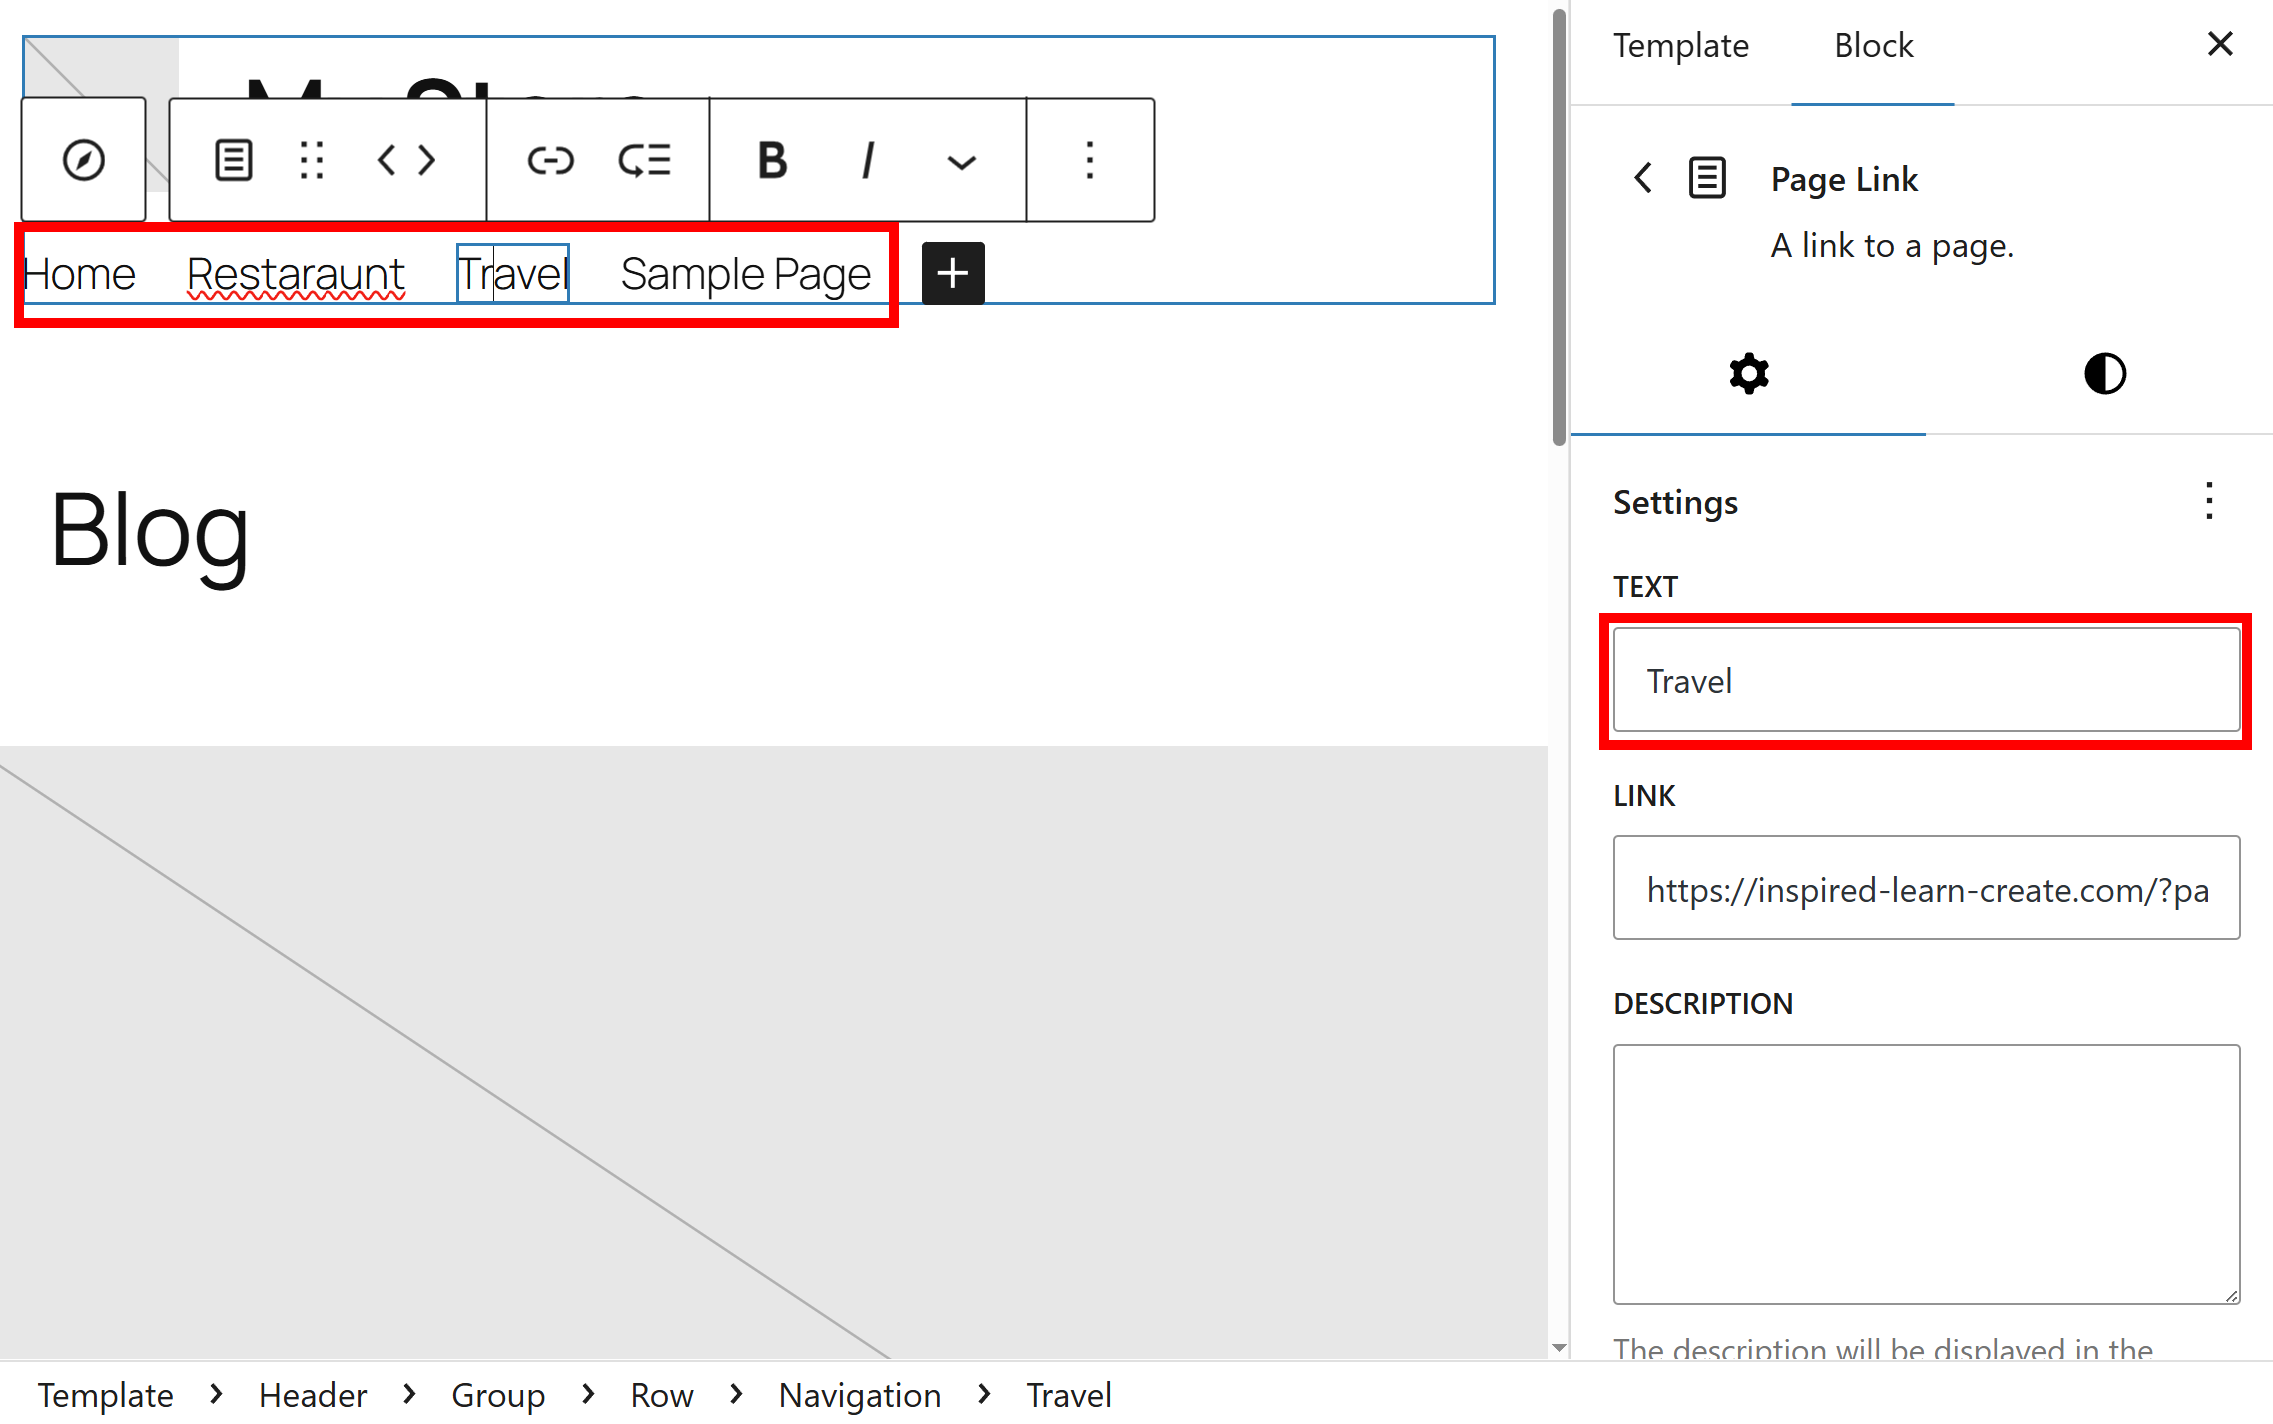Click the link chain icon

[x=550, y=160]
